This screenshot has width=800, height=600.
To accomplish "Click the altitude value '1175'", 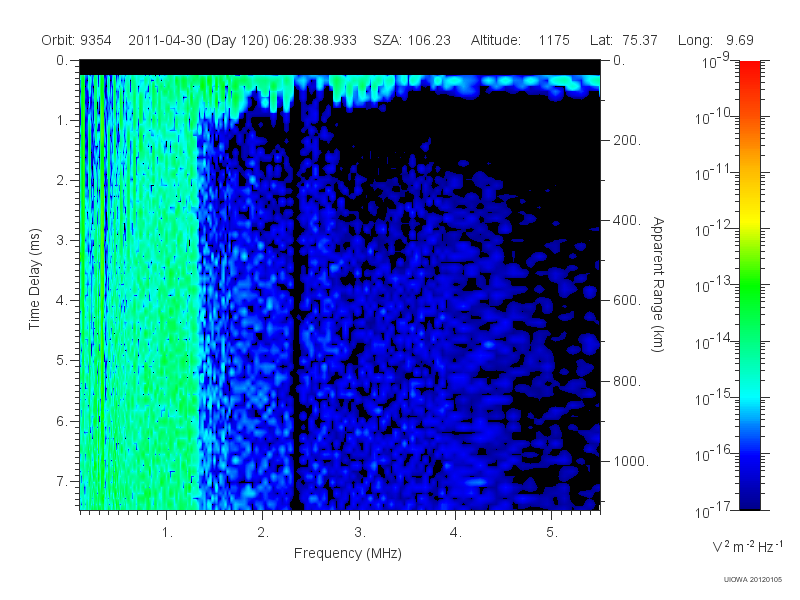I will (x=554, y=40).
